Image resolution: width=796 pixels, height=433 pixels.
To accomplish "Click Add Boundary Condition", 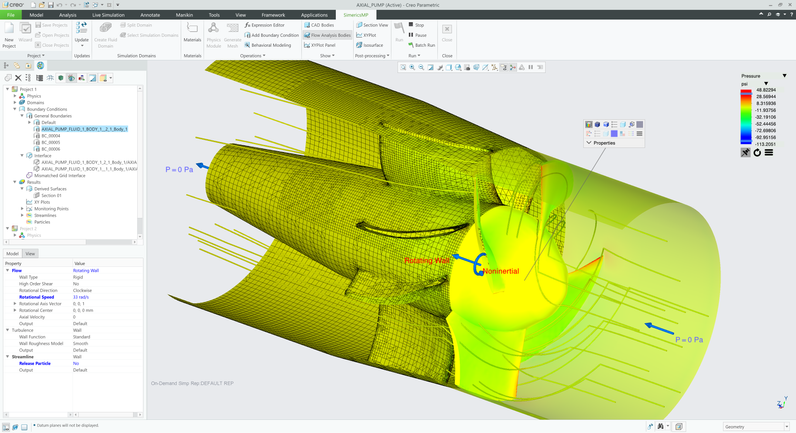I will pyautogui.click(x=272, y=35).
